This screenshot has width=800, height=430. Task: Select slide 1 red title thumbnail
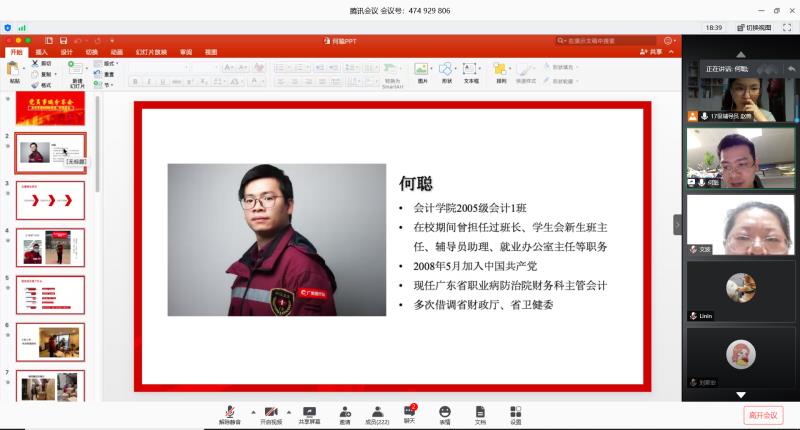[x=51, y=108]
